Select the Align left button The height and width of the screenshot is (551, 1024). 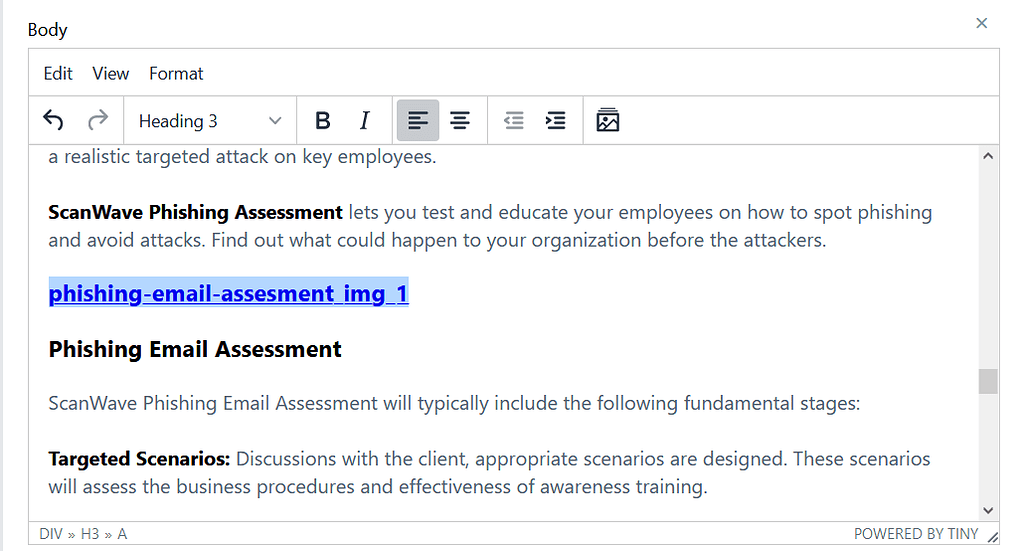coord(417,121)
